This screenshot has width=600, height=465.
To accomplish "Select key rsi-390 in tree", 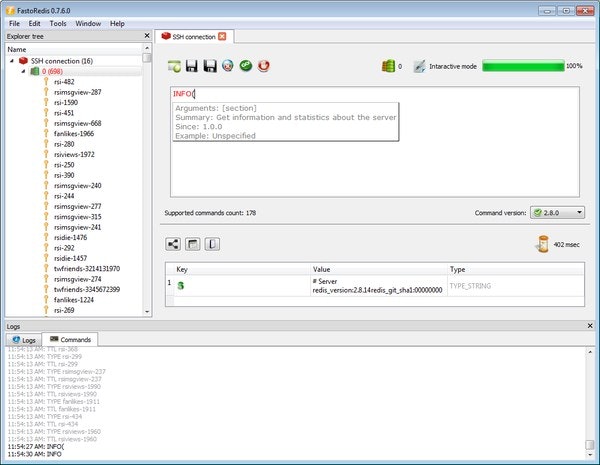I will [64, 175].
